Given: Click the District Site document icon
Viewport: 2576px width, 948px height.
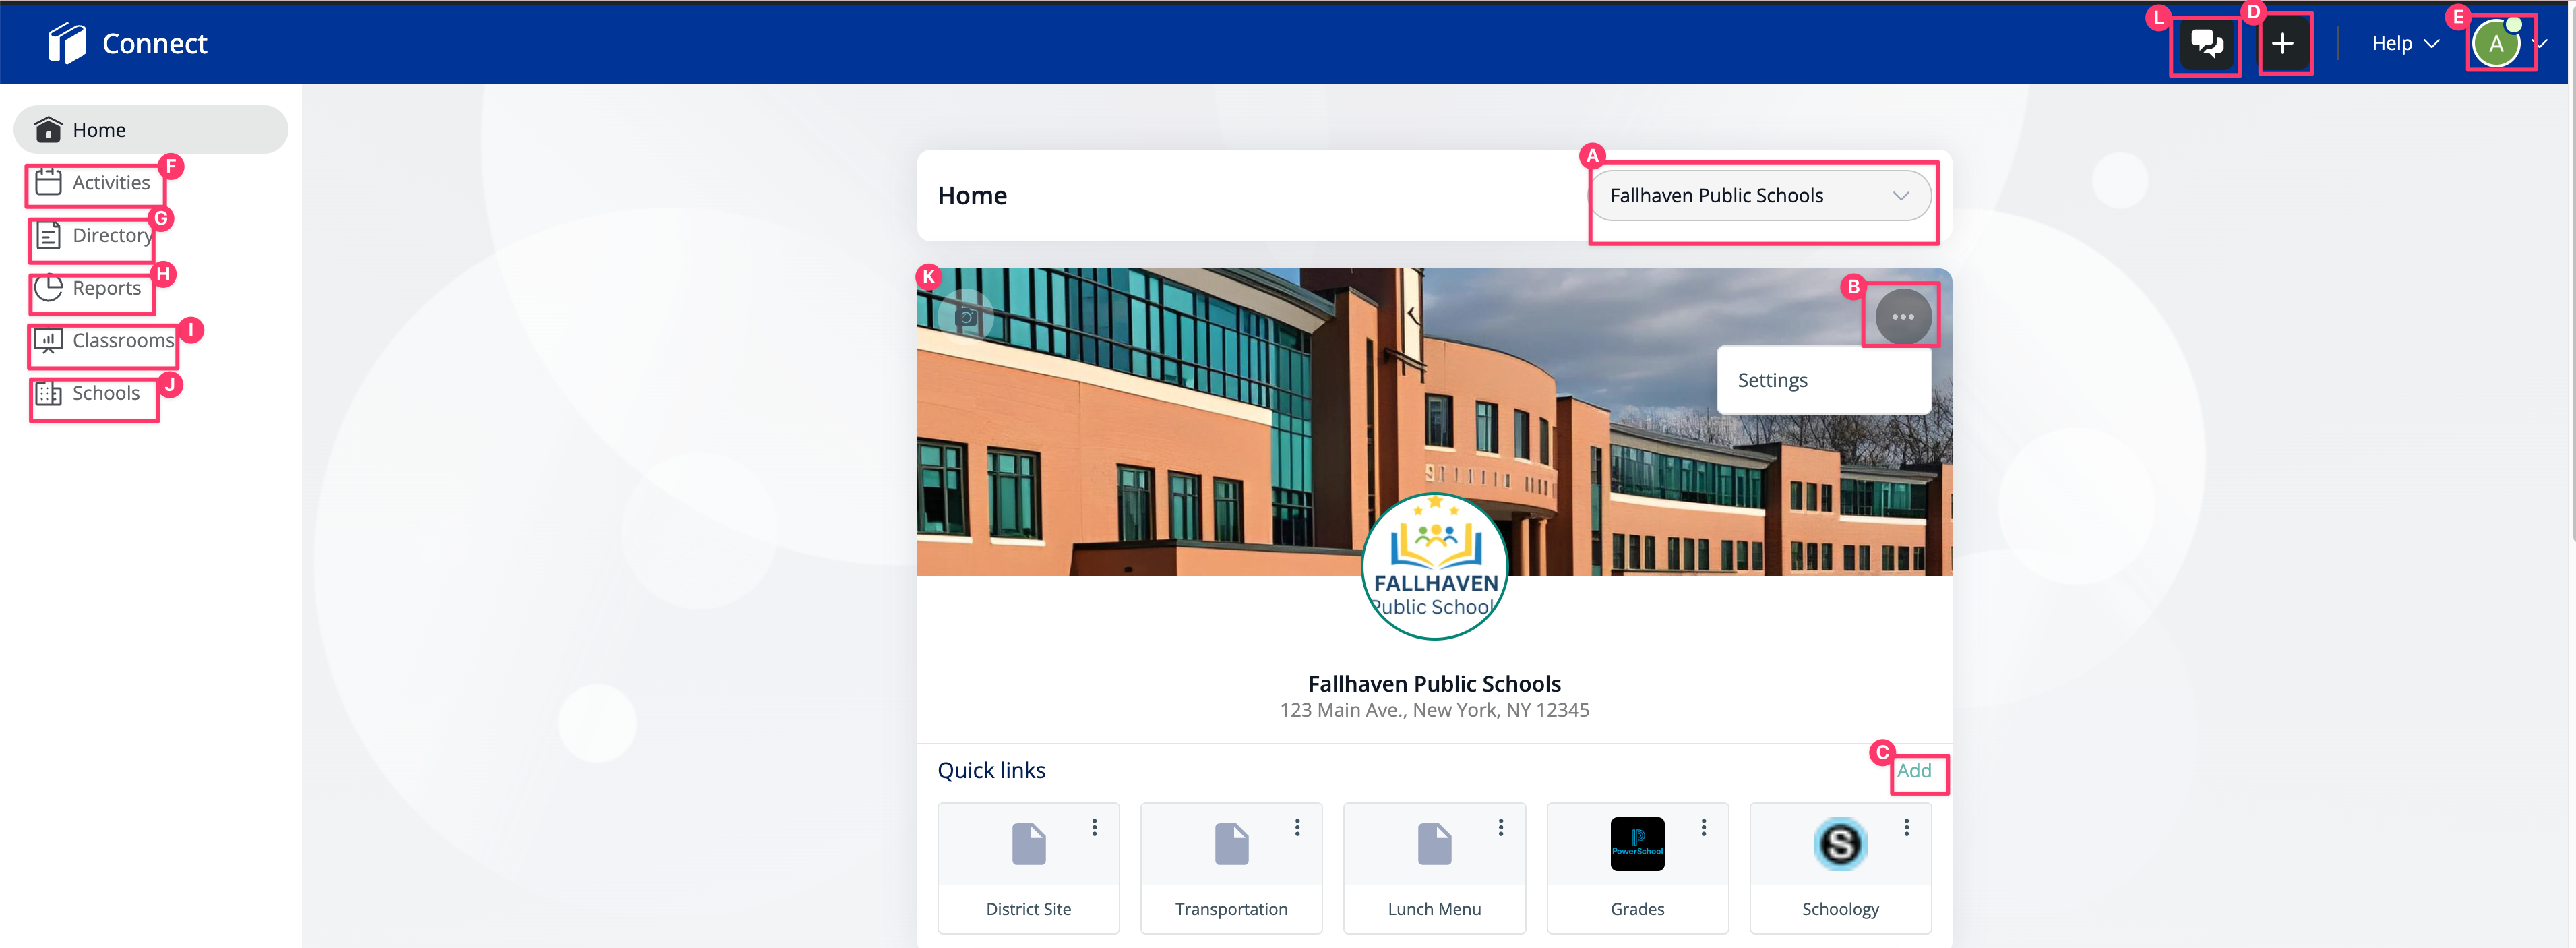Looking at the screenshot, I should pos(1028,844).
